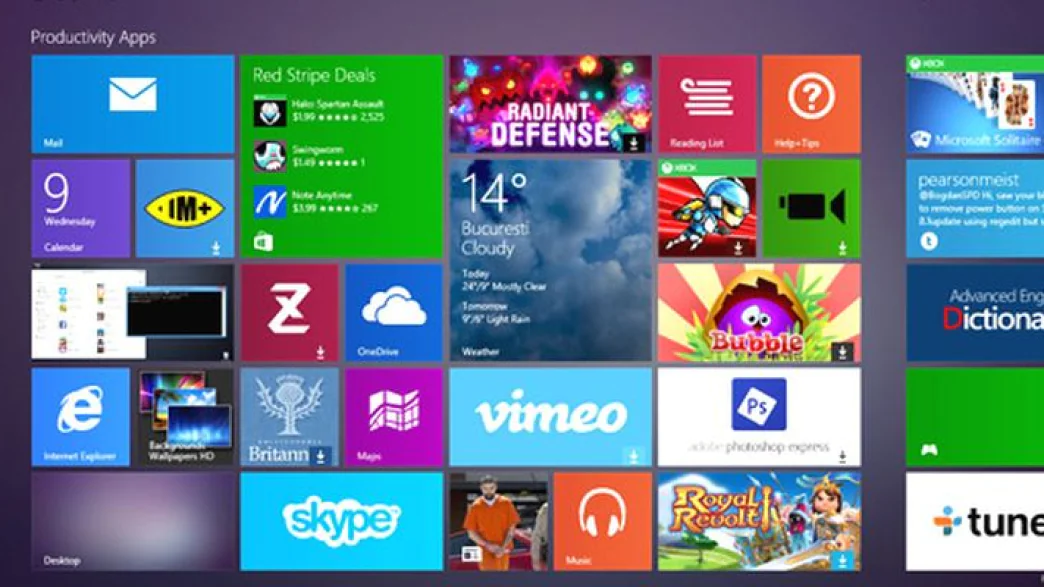The image size is (1044, 587).
Task: Click the Productivity Apps group heading
Action: tap(93, 37)
